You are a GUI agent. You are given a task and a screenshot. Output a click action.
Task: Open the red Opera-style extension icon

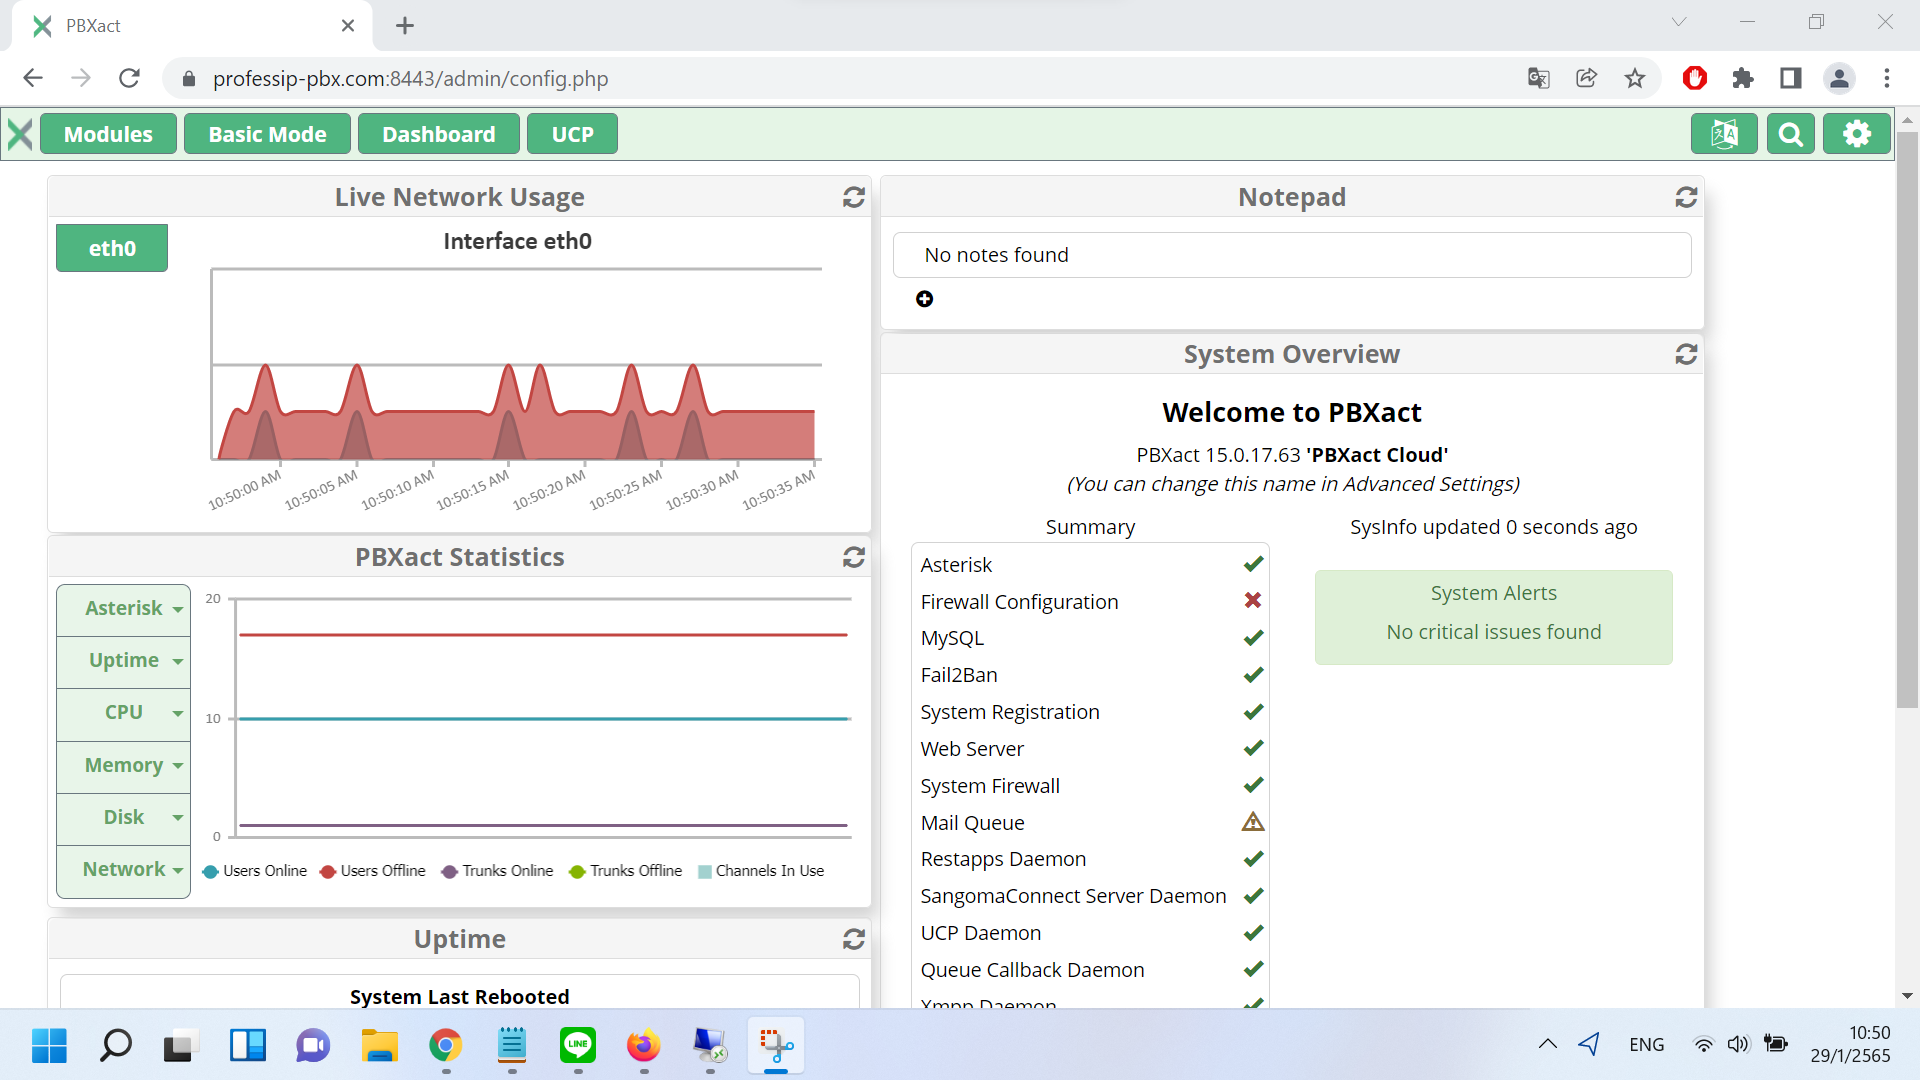coord(1695,78)
